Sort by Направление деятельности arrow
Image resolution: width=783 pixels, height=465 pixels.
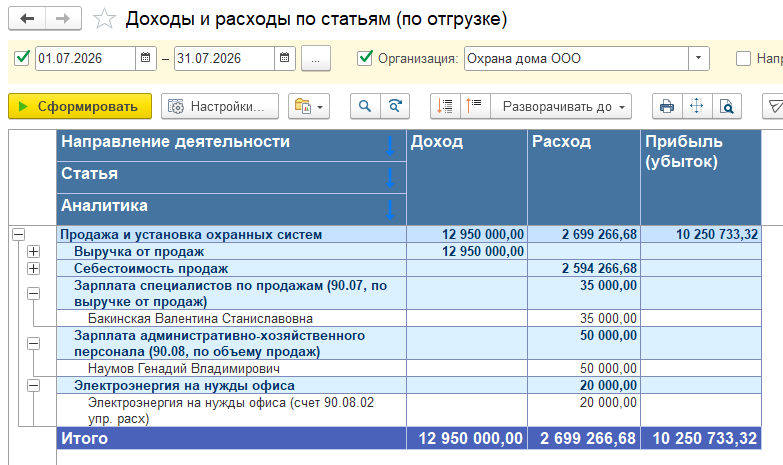[390, 145]
